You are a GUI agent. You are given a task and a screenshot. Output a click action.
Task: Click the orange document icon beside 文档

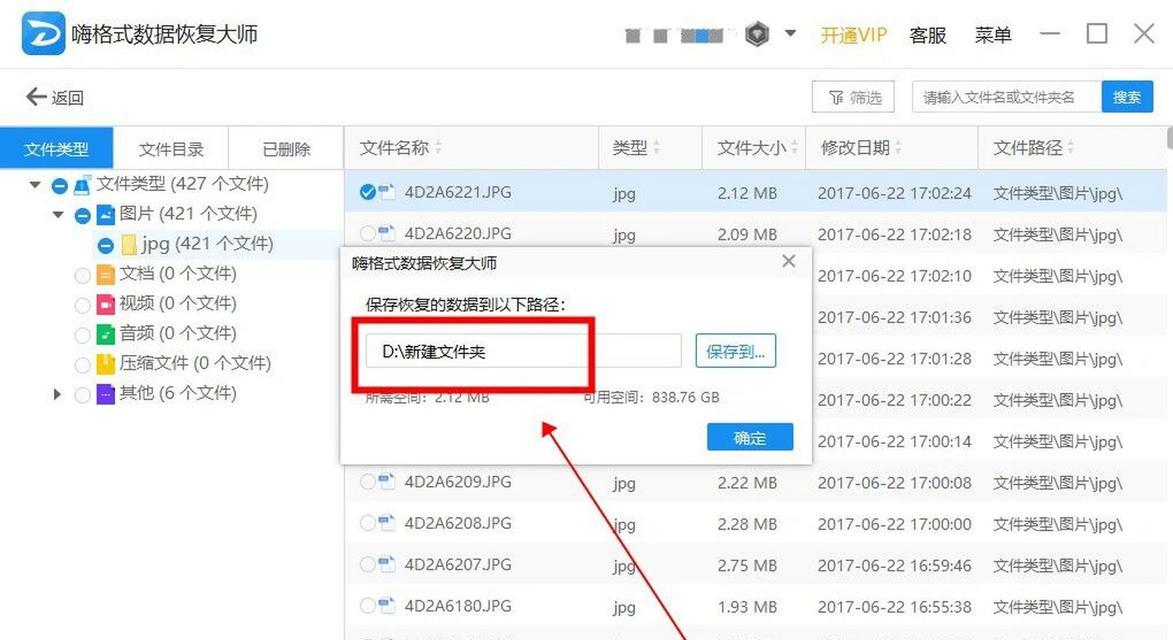click(x=105, y=274)
